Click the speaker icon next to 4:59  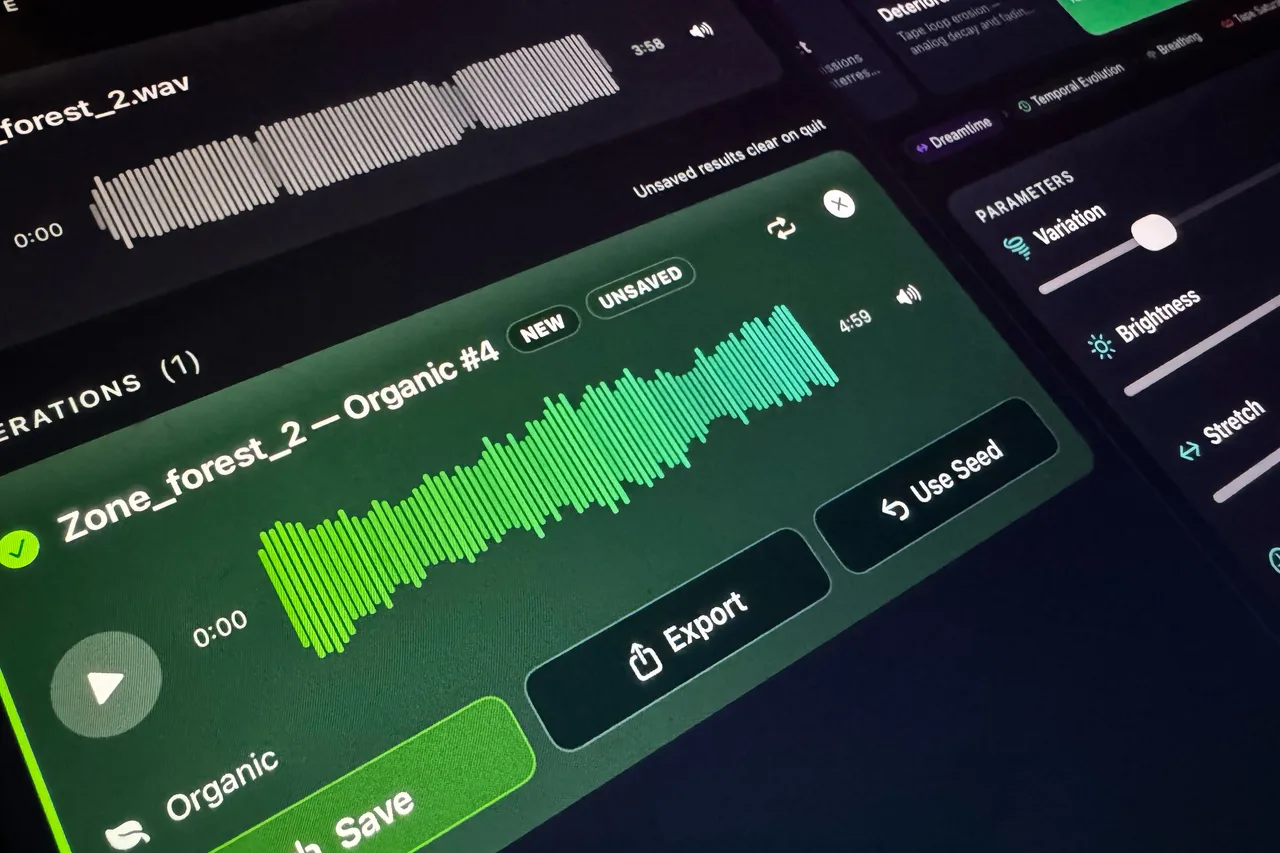click(x=908, y=295)
